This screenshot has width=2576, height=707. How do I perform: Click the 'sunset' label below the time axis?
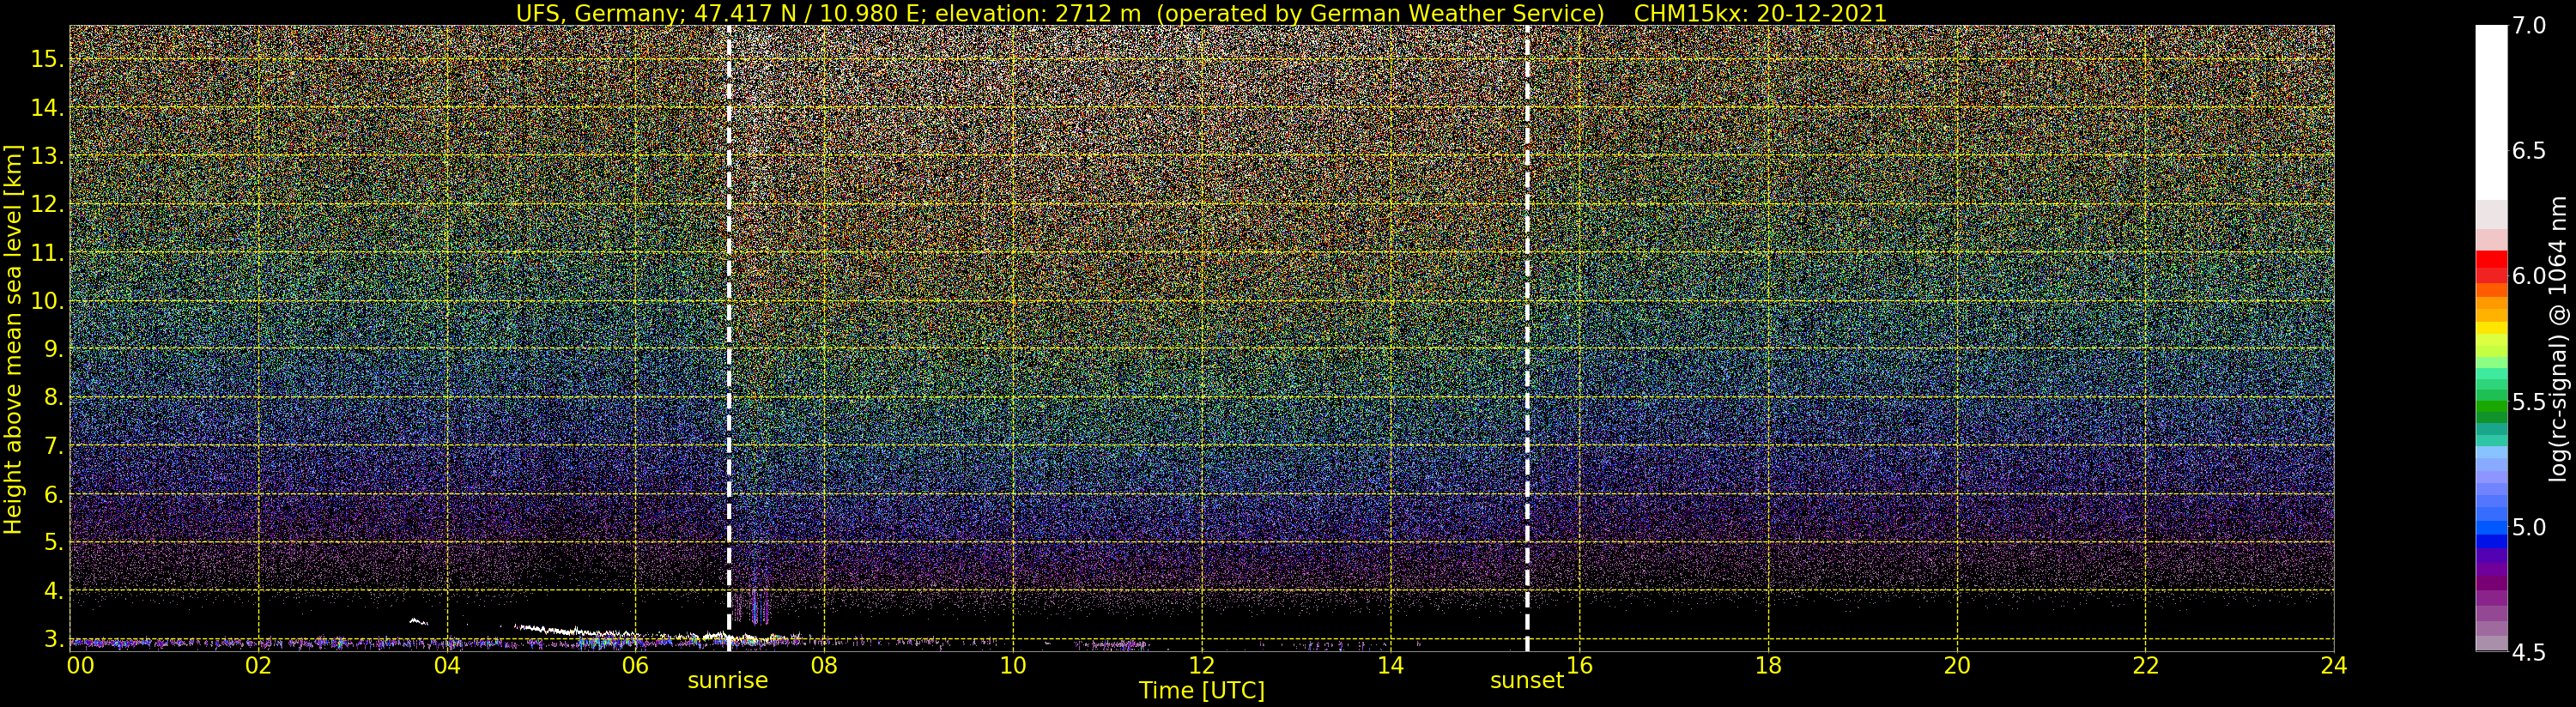(1526, 681)
